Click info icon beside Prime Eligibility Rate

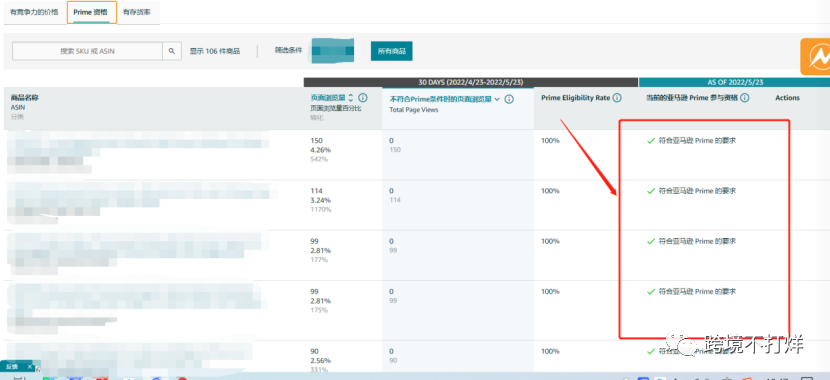(617, 98)
